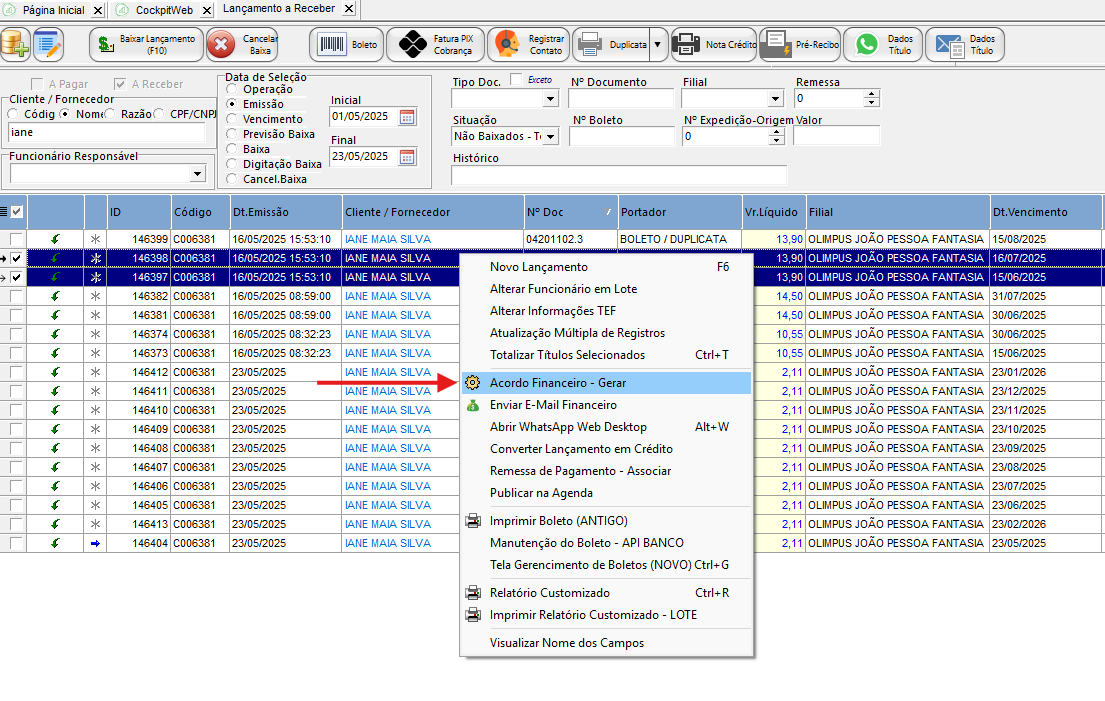
Task: Click grid options icon in header corner
Action: click(4, 211)
